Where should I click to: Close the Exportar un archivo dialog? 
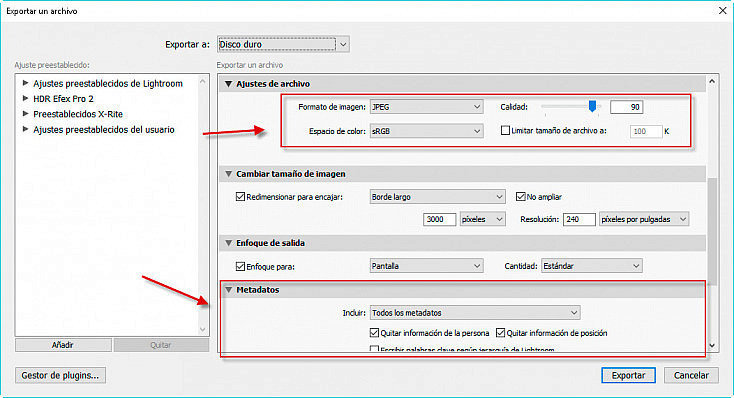coord(722,10)
